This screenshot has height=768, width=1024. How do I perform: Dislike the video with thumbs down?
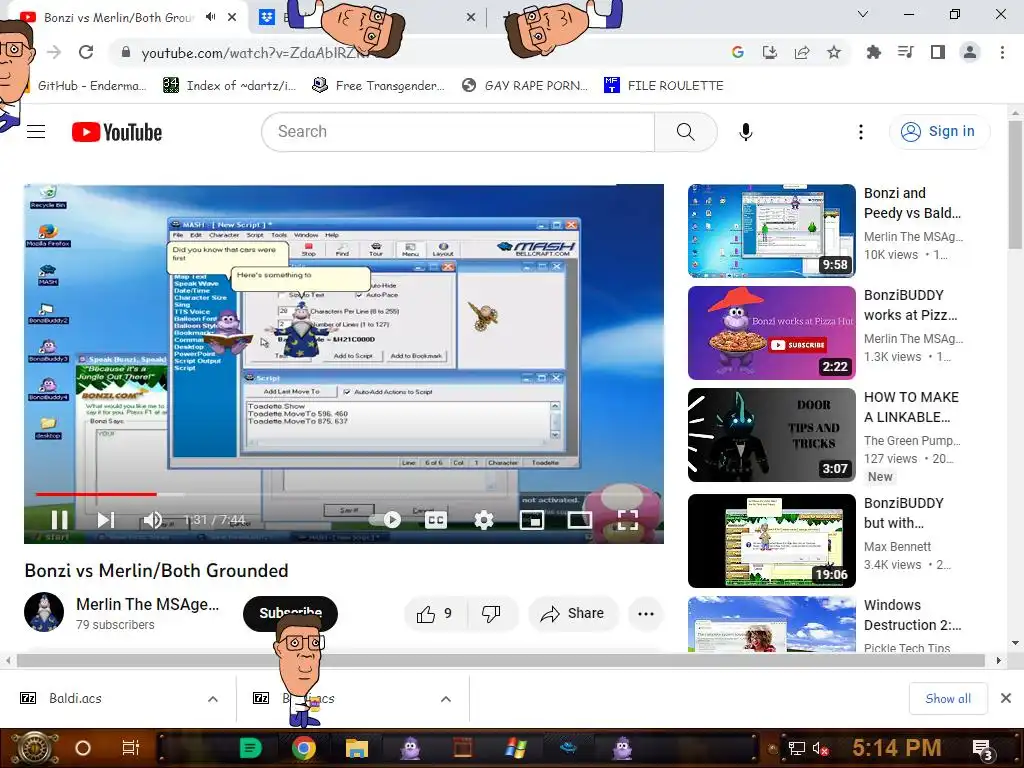point(492,613)
